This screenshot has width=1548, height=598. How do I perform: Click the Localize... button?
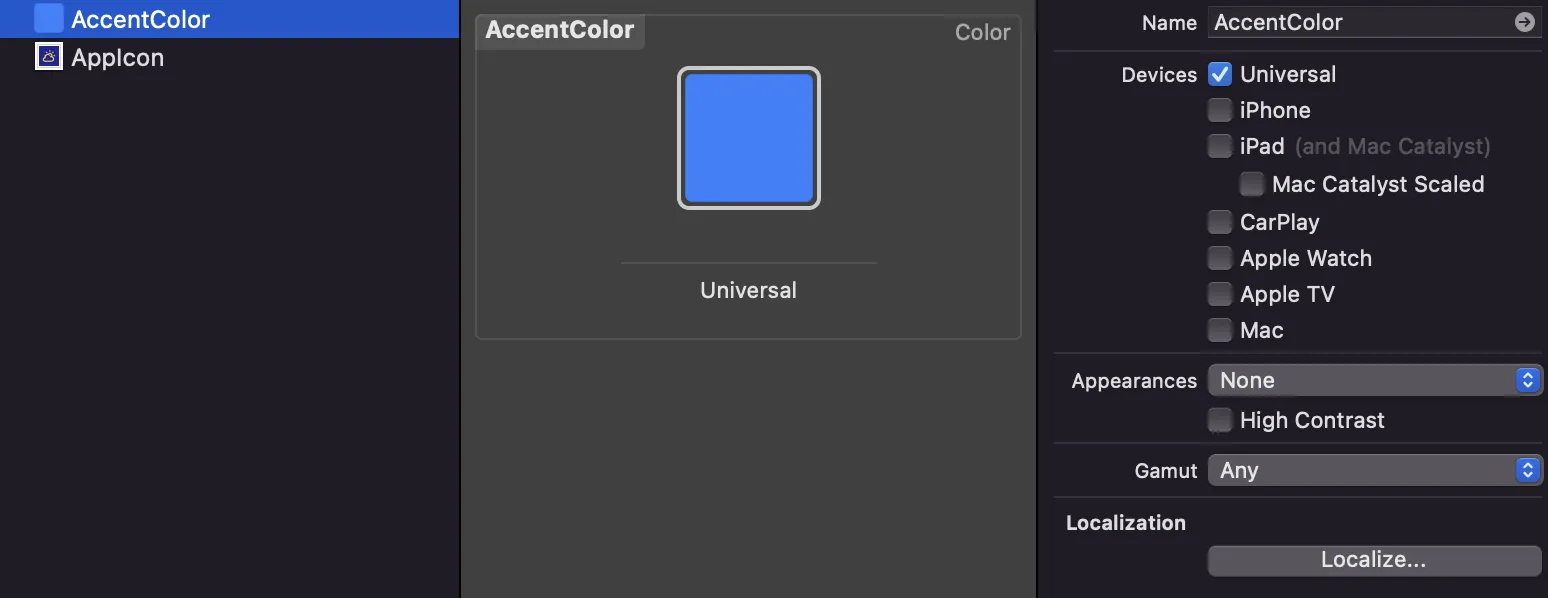click(1374, 560)
